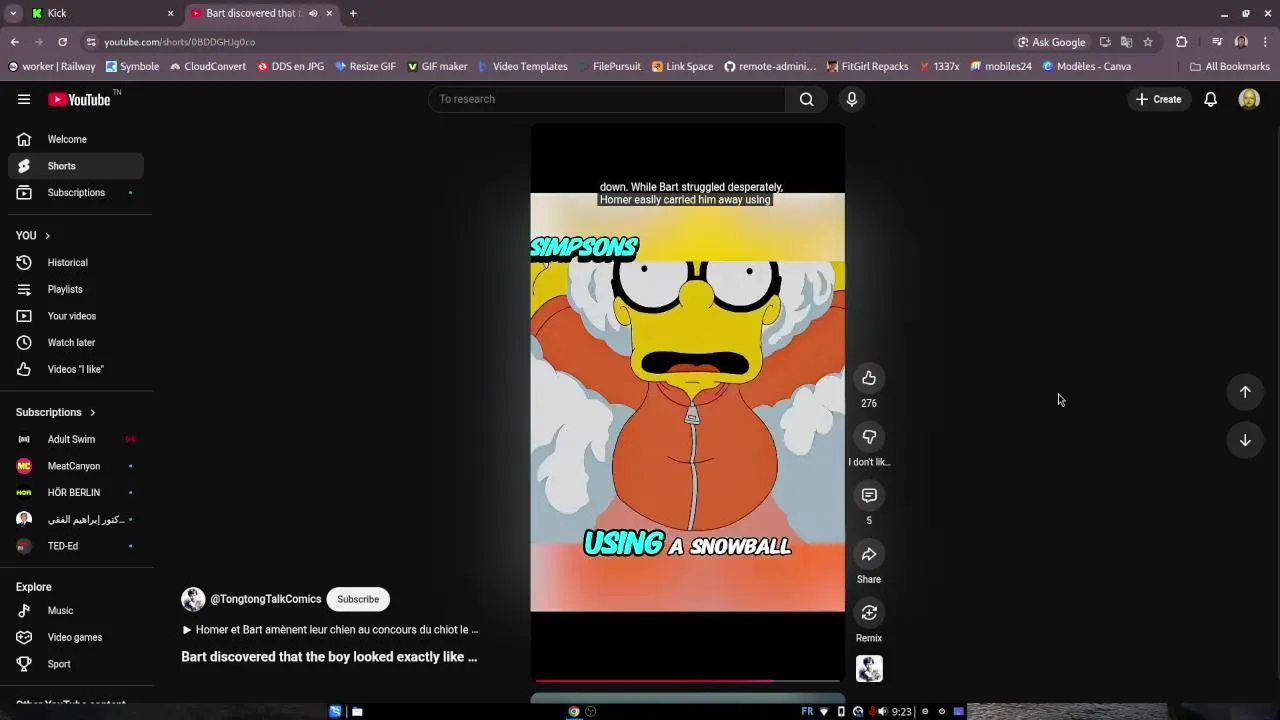Open the YouTube account avatar menu
The image size is (1280, 720).
[1249, 99]
